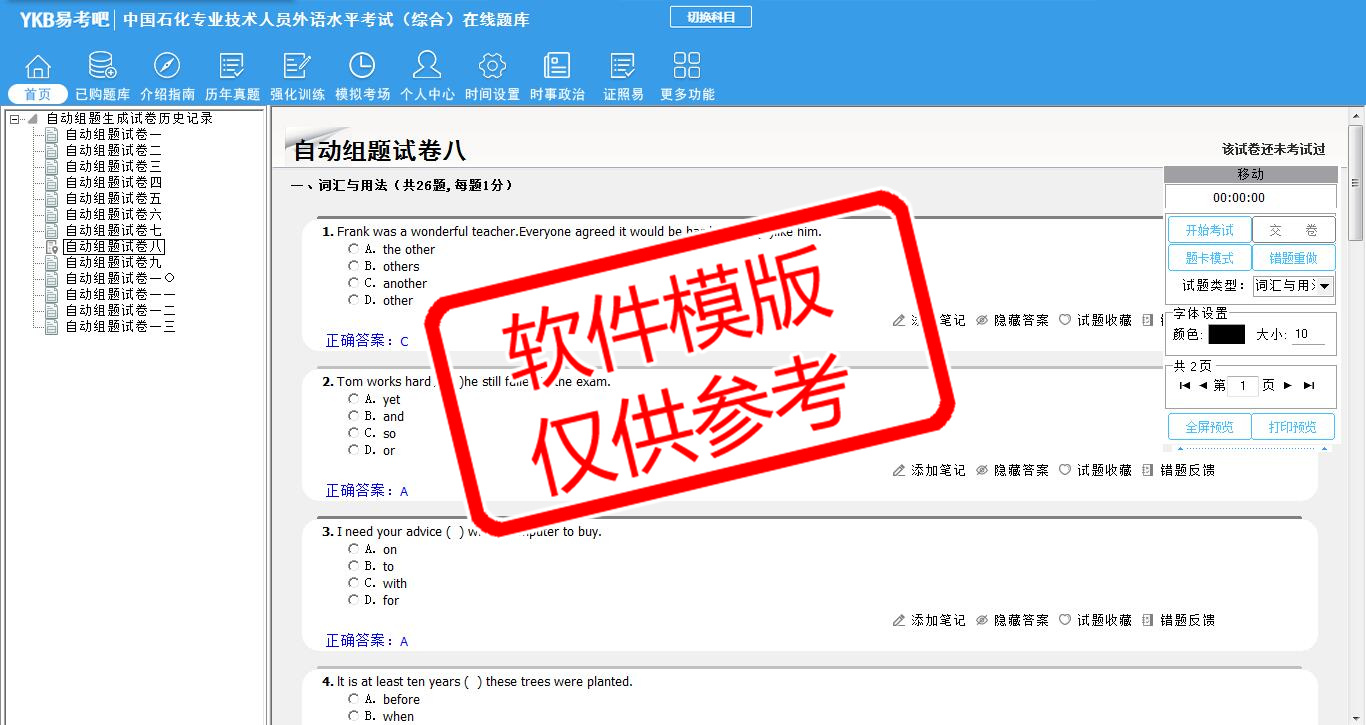This screenshot has height=725, width=1366.
Task: Open the 已购题库 database icon
Action: [102, 67]
